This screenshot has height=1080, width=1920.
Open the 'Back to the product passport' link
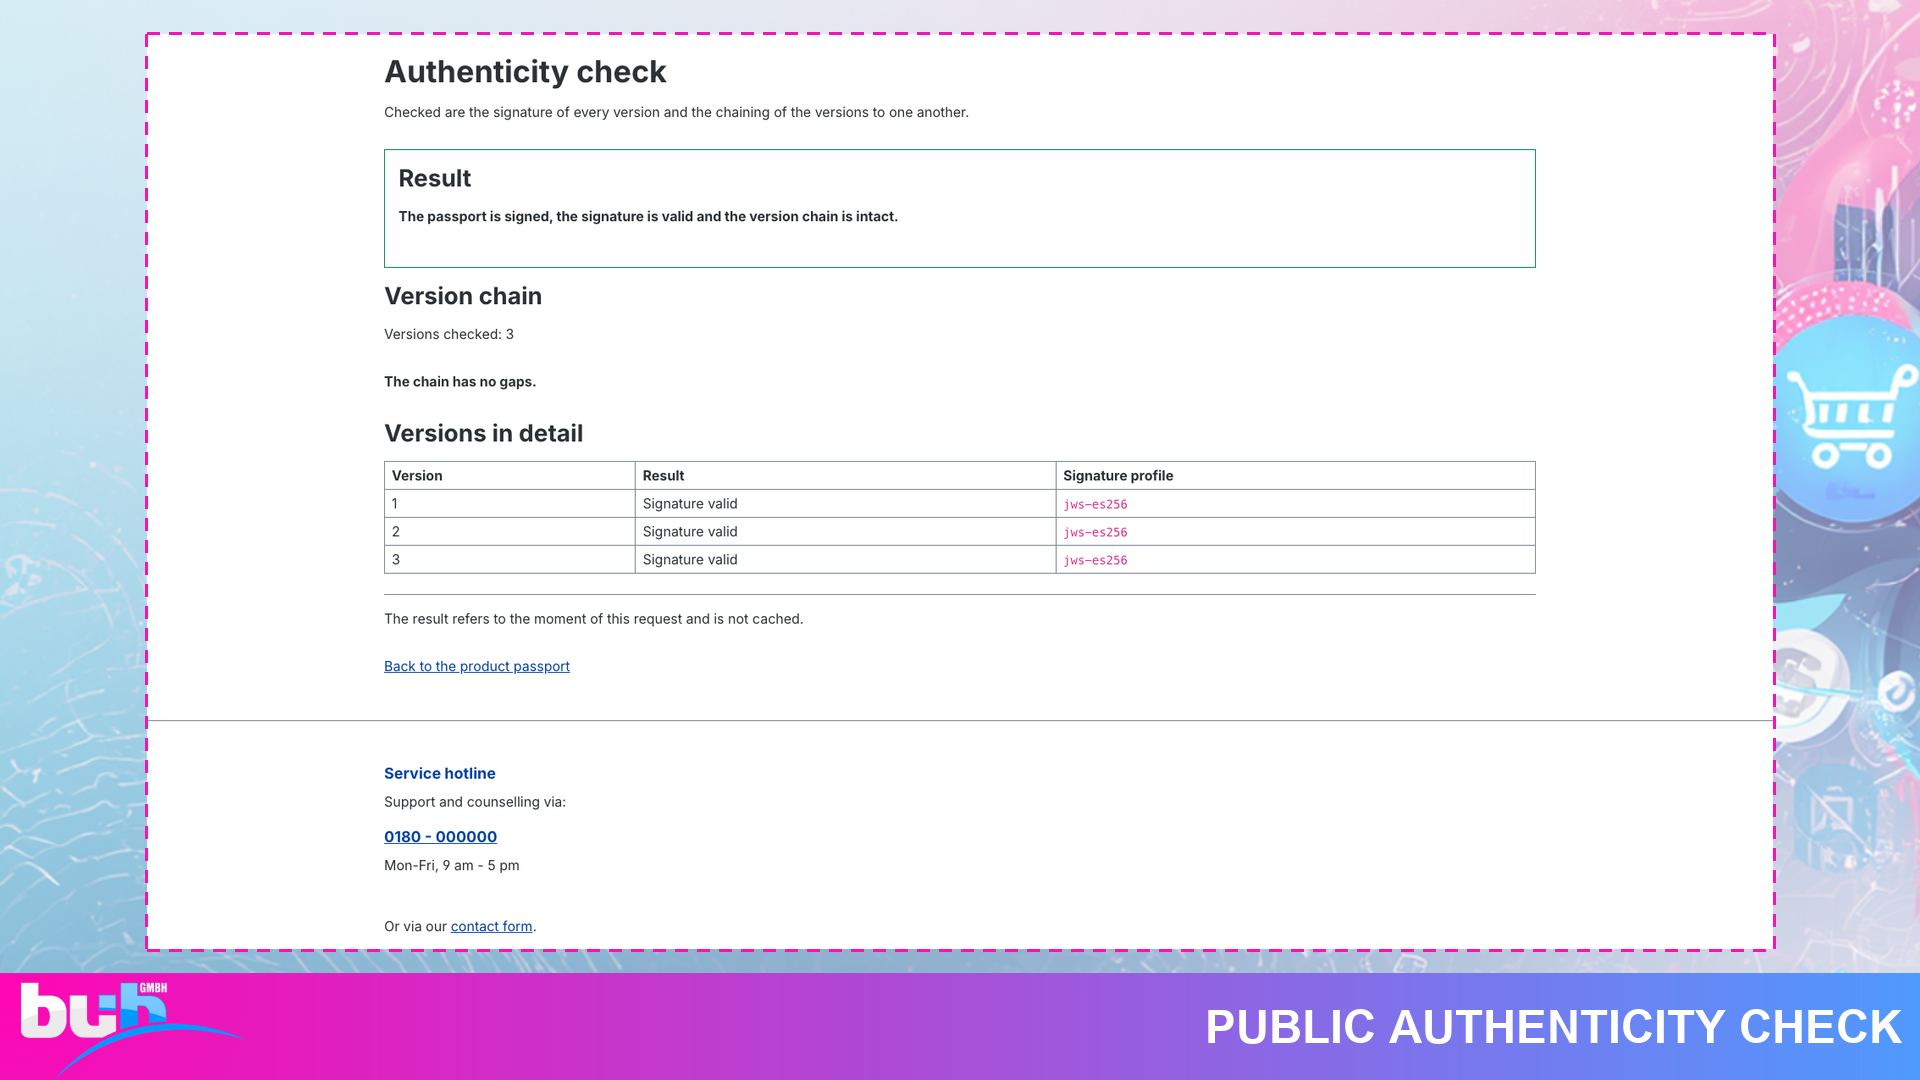476,666
